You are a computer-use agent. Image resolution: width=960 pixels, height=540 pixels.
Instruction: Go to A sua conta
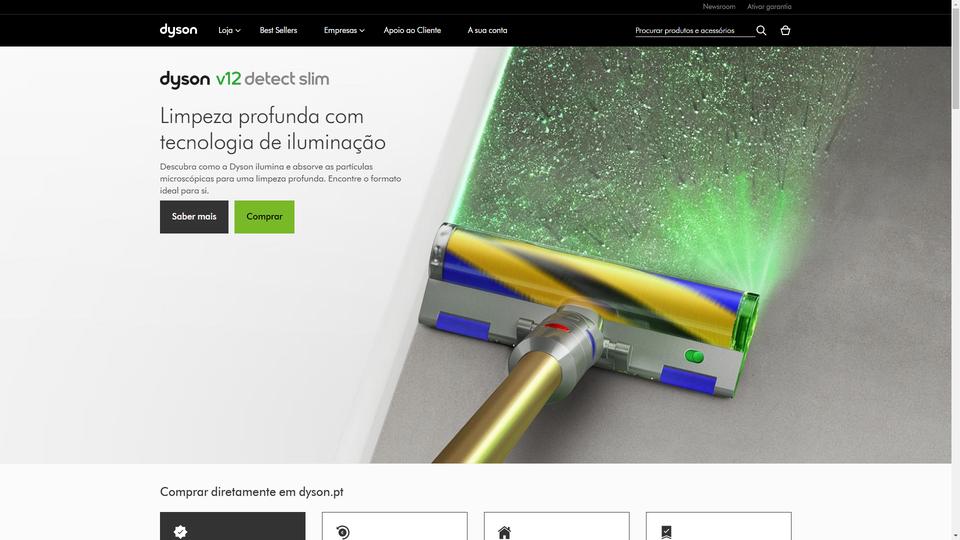487,30
